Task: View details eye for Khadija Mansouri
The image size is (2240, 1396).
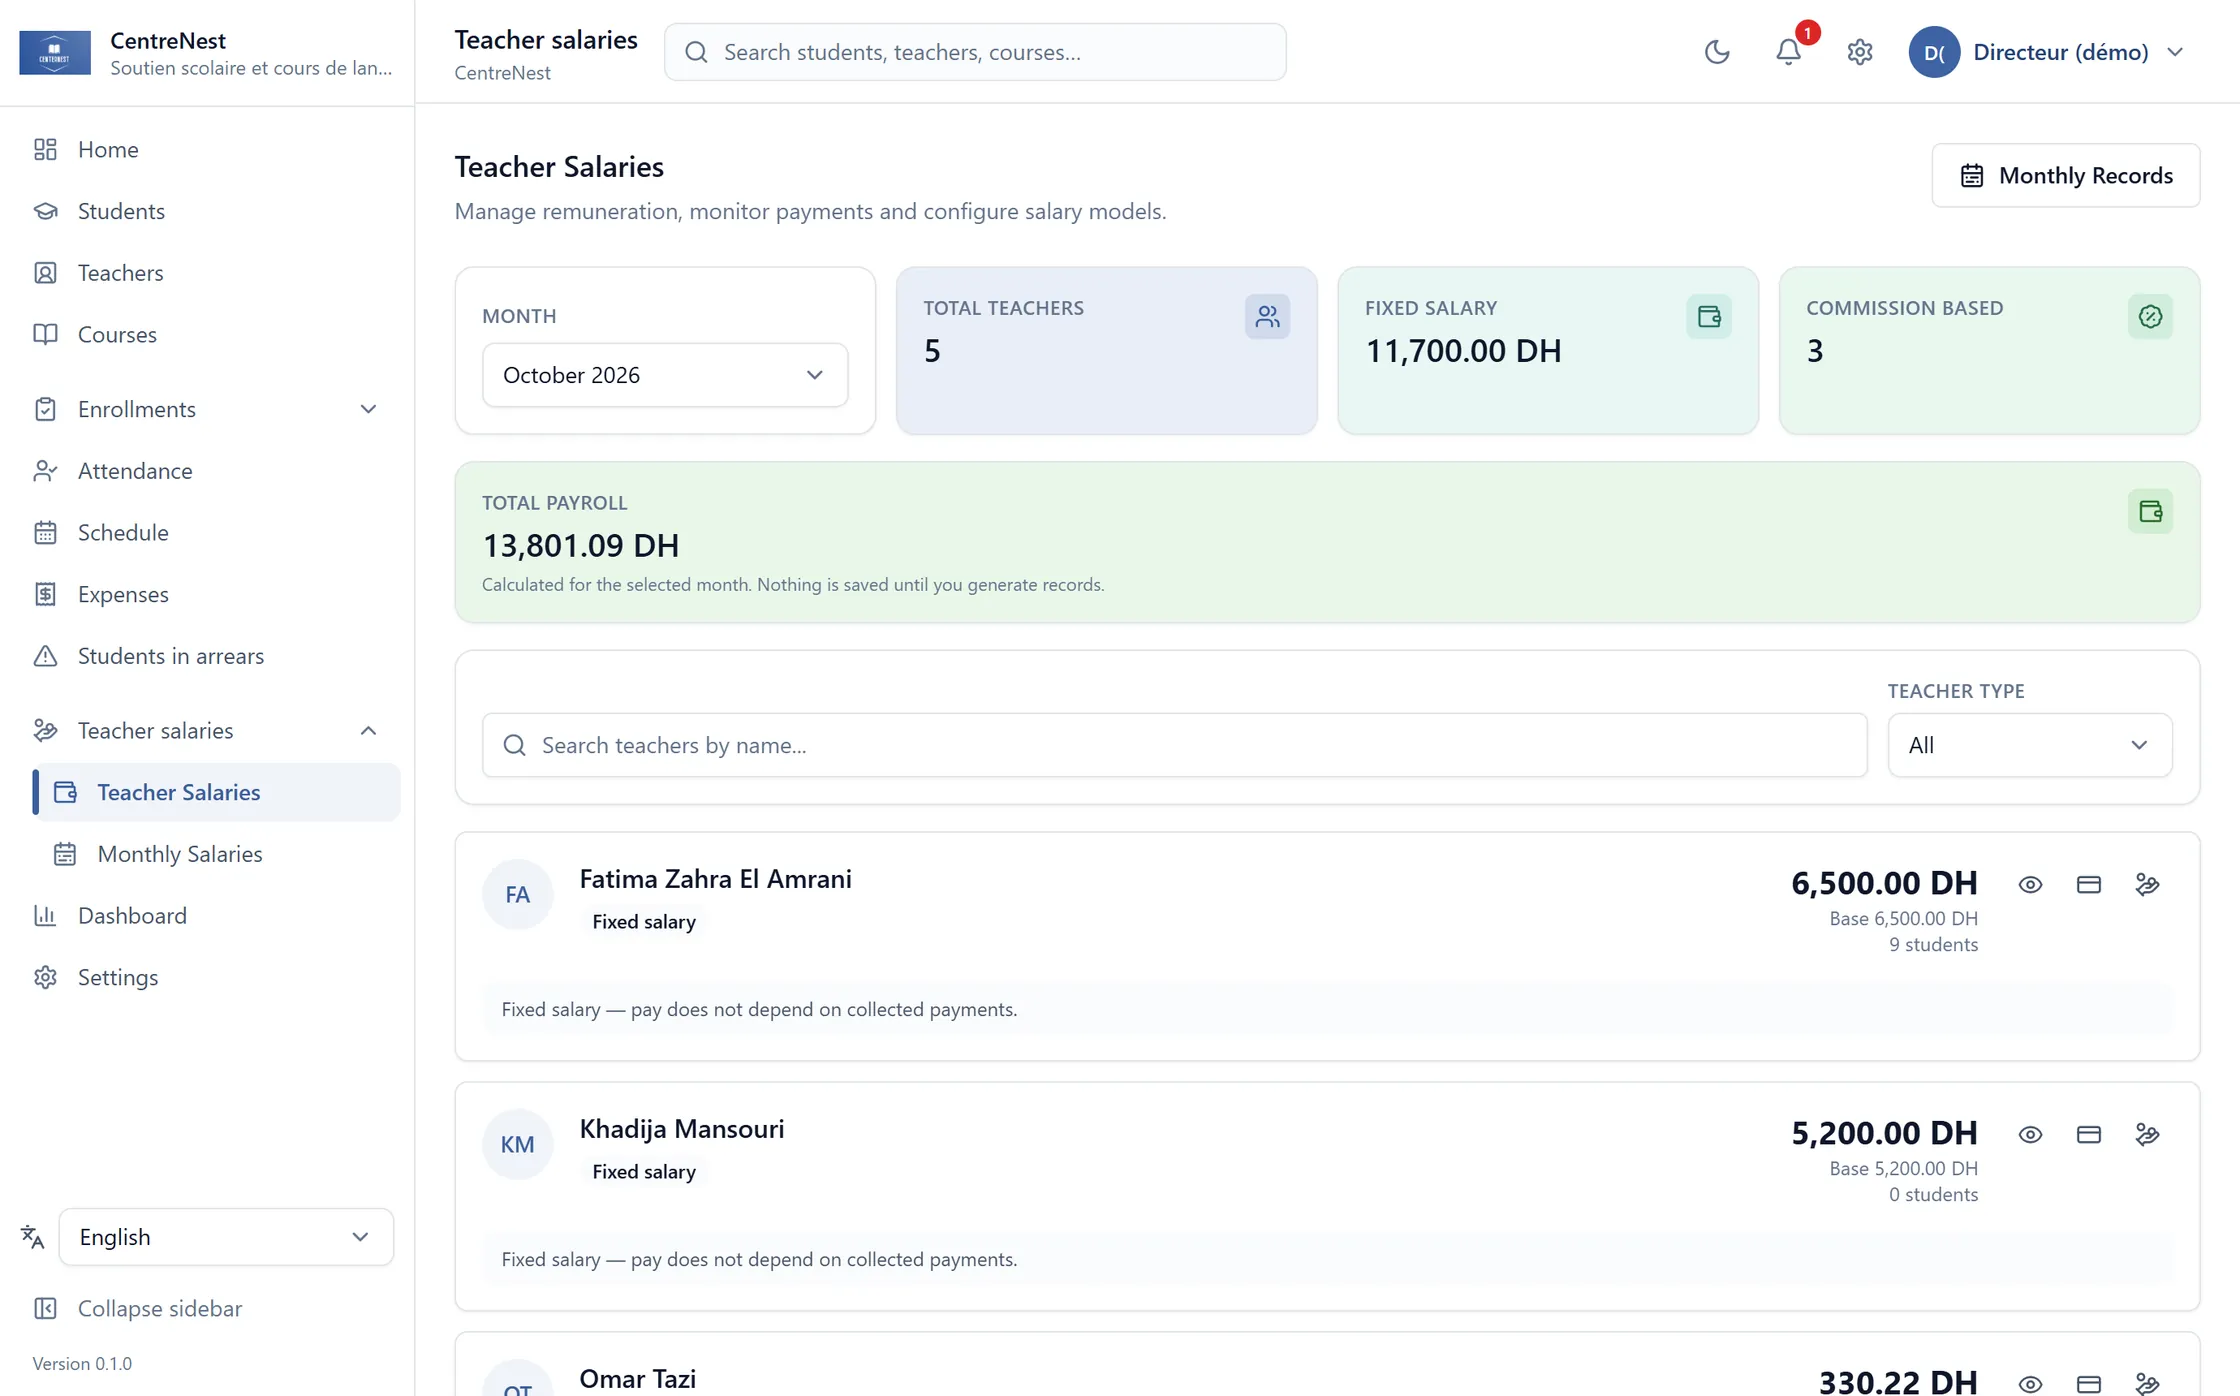Action: [2030, 1134]
